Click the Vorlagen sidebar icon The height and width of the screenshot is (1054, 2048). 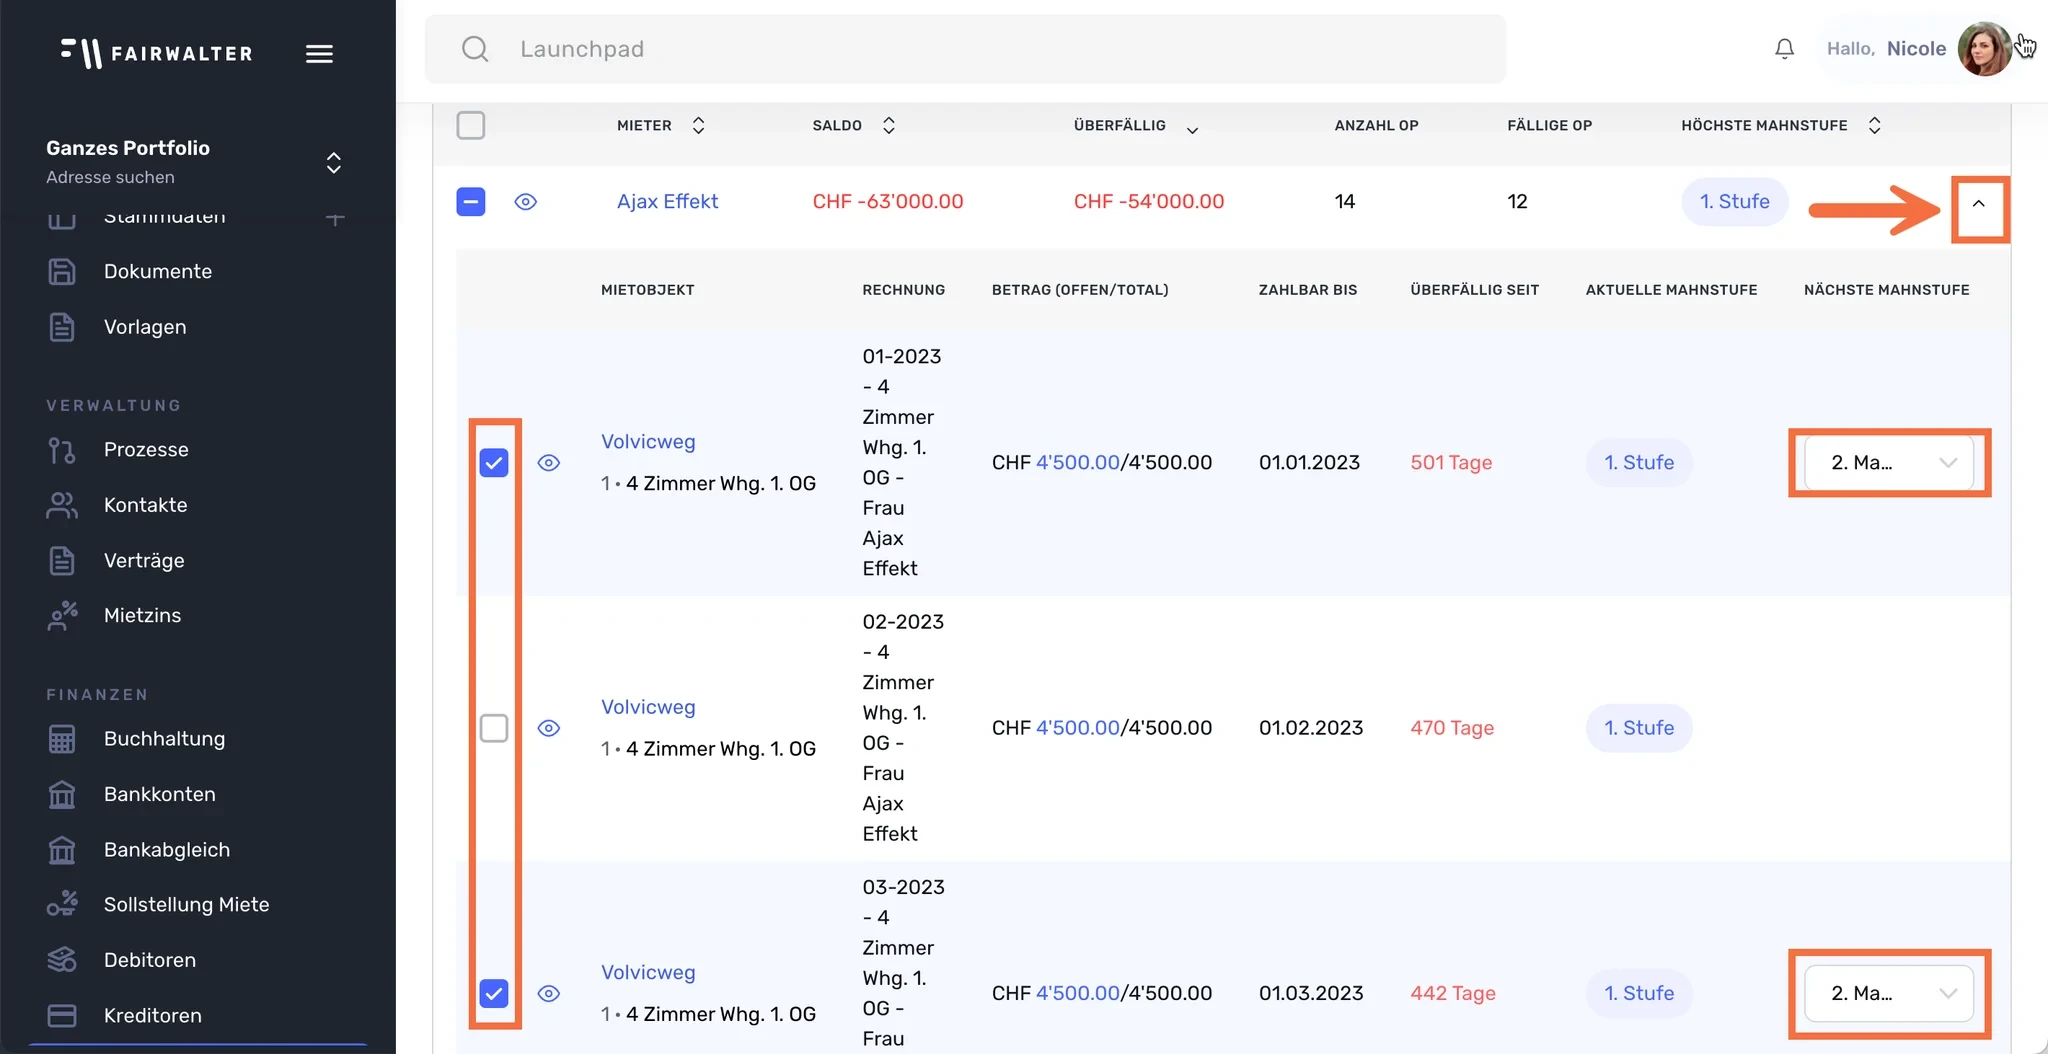tap(62, 327)
